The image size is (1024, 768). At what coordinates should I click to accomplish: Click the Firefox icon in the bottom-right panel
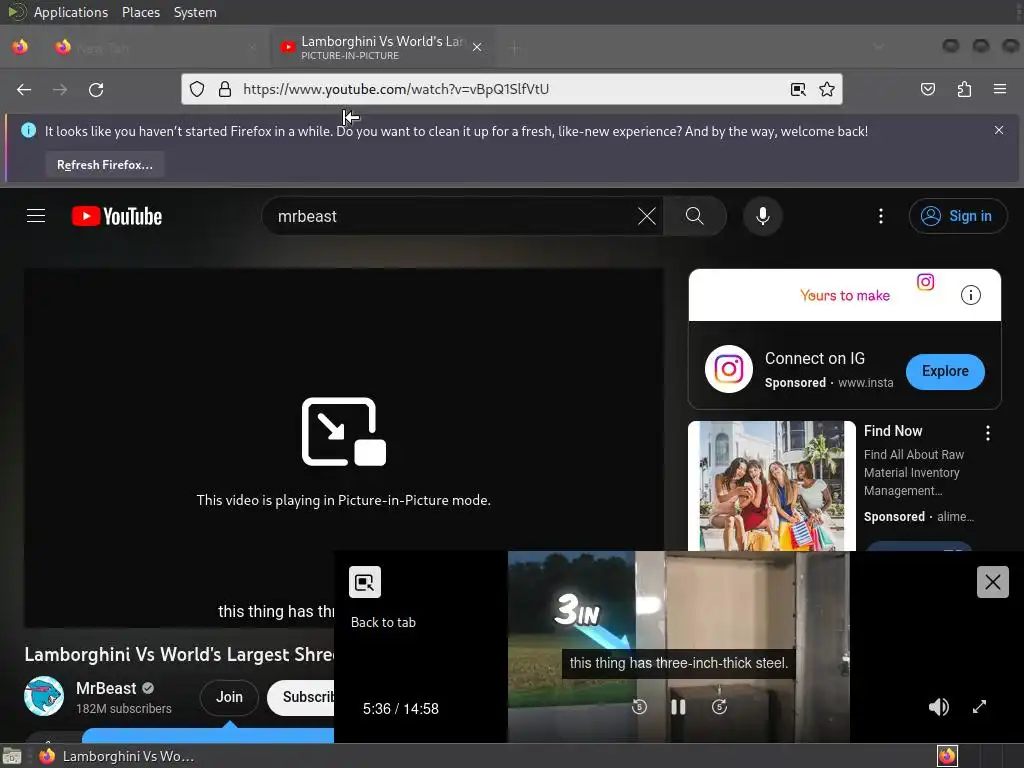coord(947,756)
